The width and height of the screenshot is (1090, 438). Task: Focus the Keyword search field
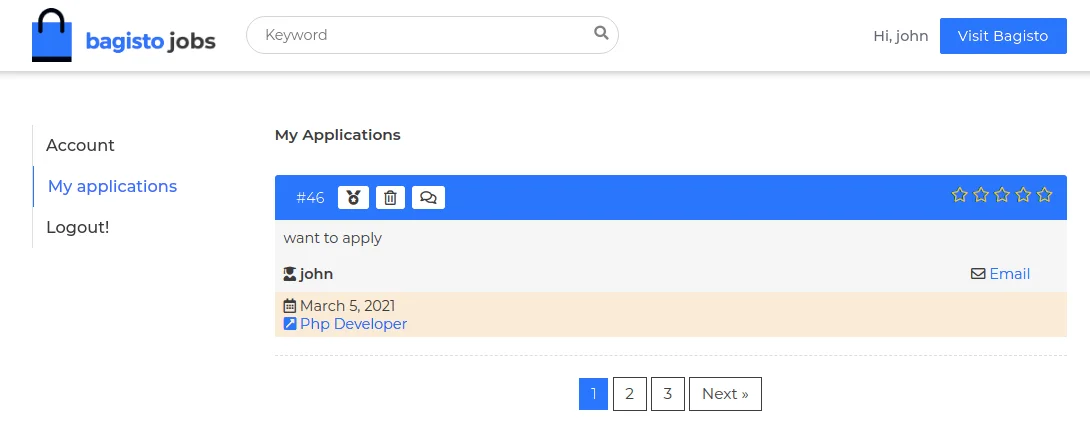coord(432,35)
